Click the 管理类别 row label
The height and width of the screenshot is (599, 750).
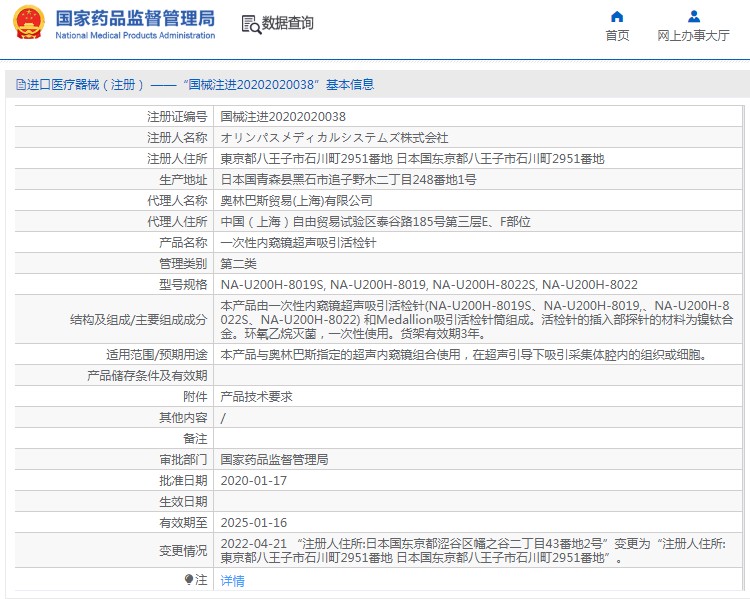pos(183,264)
